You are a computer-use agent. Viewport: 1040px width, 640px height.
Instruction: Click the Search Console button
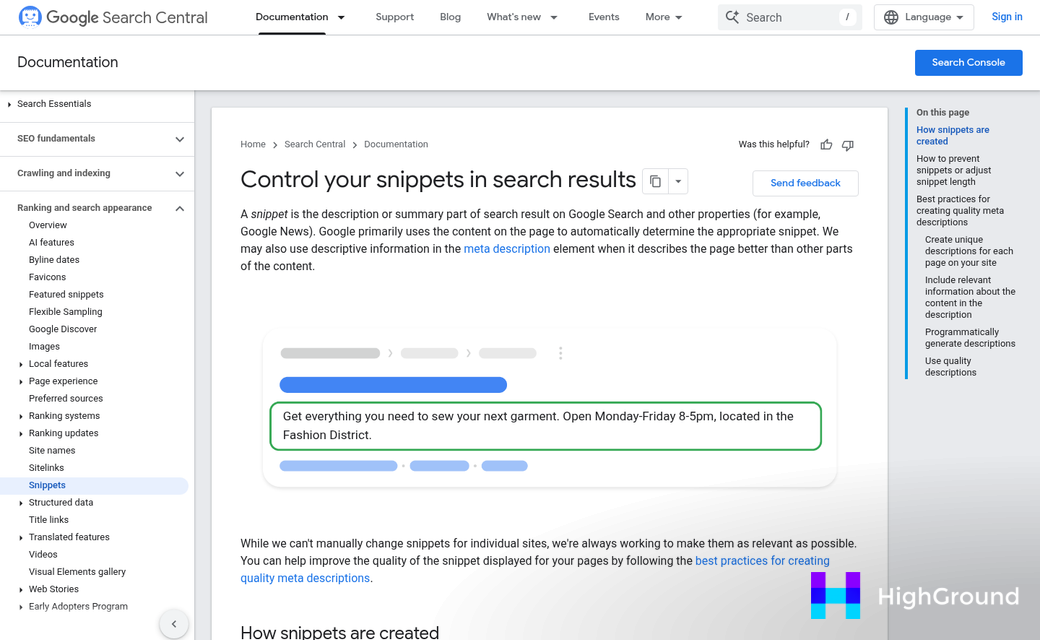(x=968, y=62)
